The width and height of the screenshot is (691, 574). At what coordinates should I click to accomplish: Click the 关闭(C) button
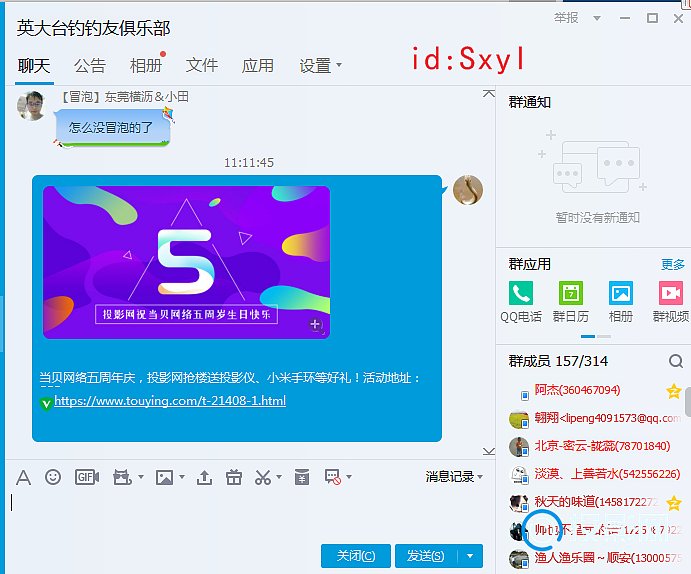[x=356, y=556]
